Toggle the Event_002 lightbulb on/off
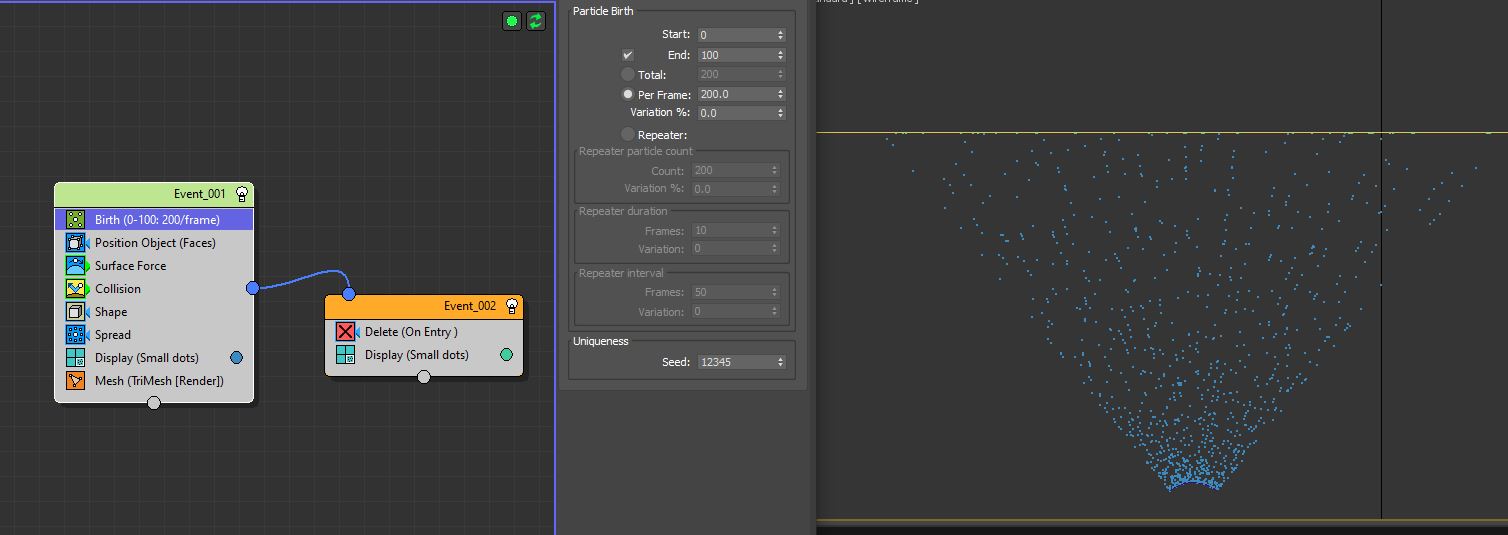This screenshot has width=1508, height=535. [512, 306]
